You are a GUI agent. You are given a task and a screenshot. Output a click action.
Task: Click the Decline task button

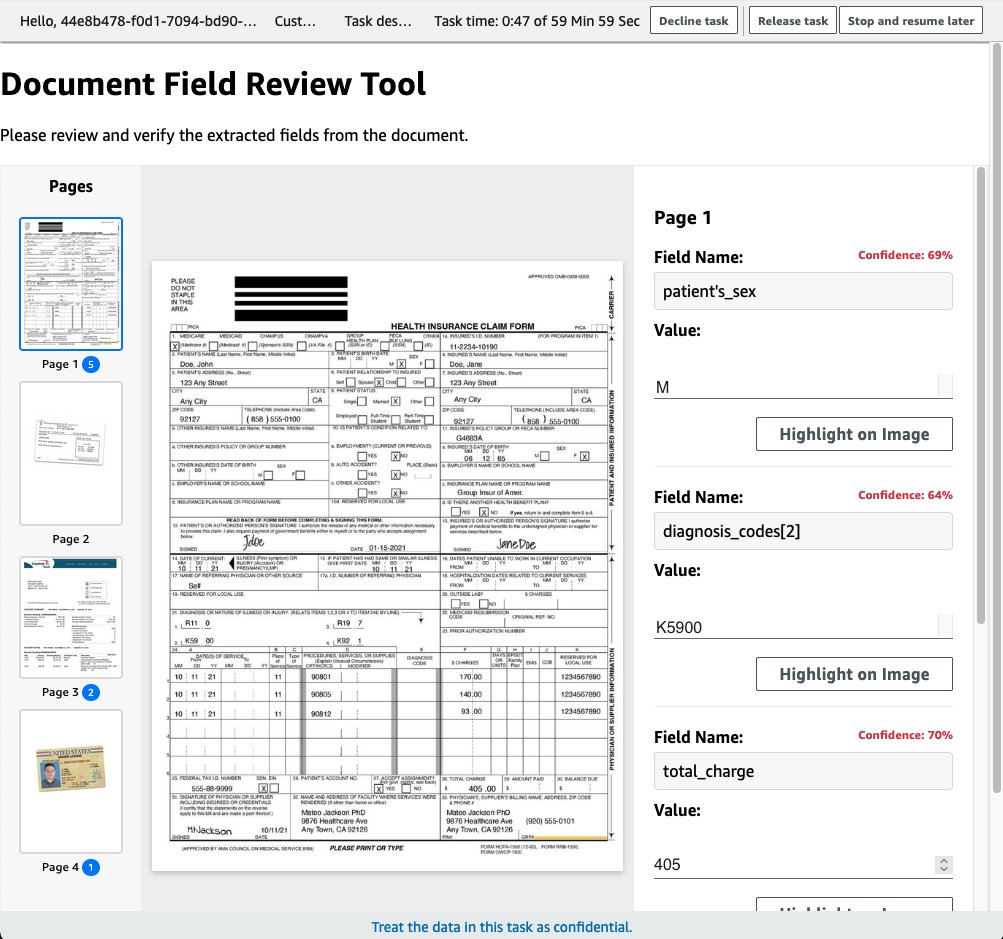[693, 20]
